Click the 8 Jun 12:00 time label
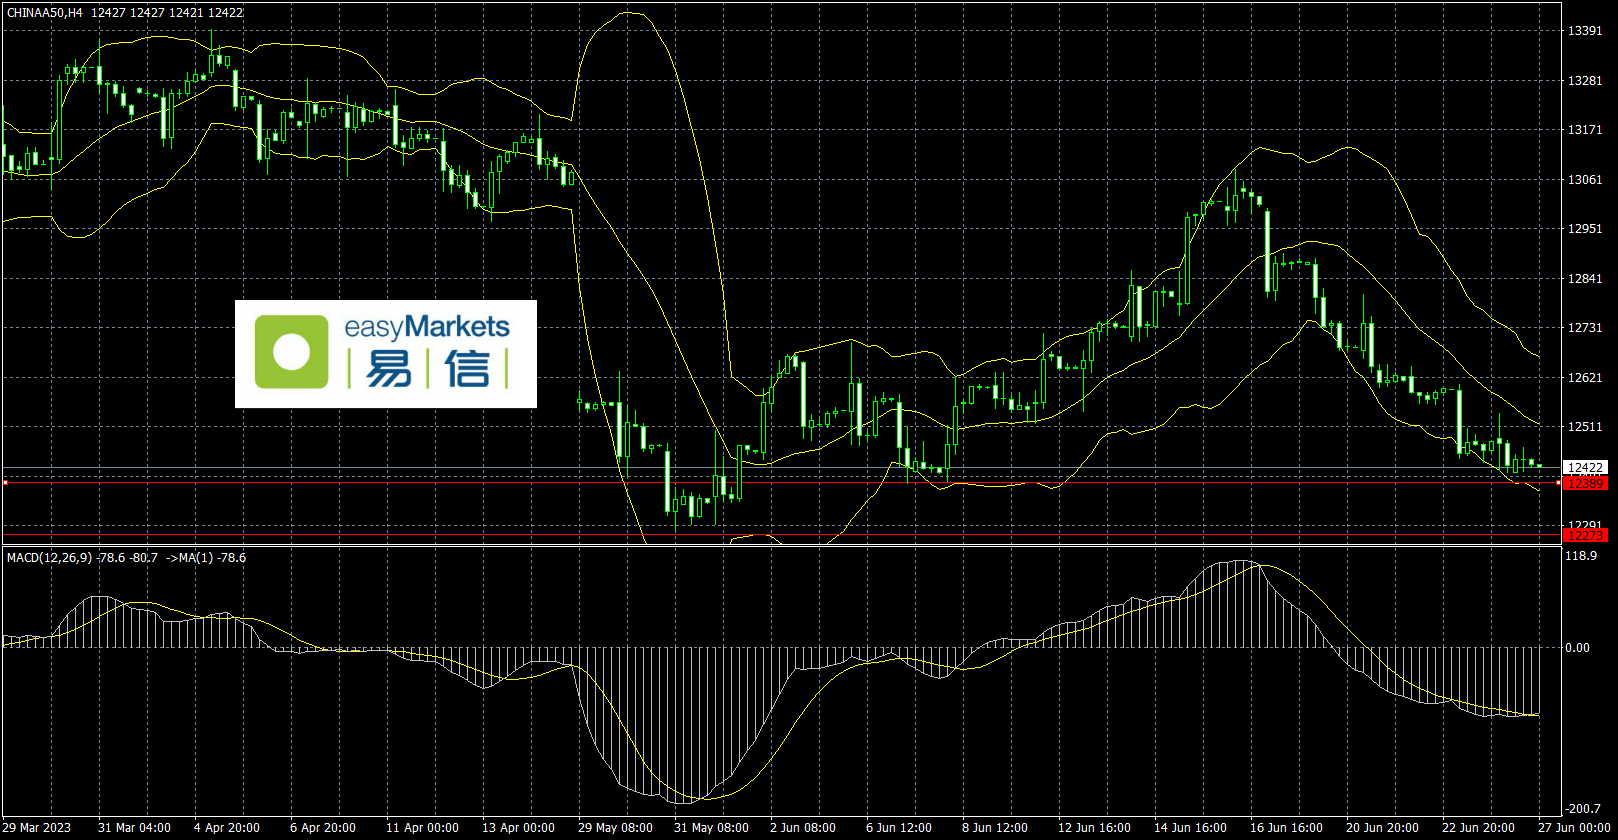Screen dimensions: 1618x840 point(995,828)
